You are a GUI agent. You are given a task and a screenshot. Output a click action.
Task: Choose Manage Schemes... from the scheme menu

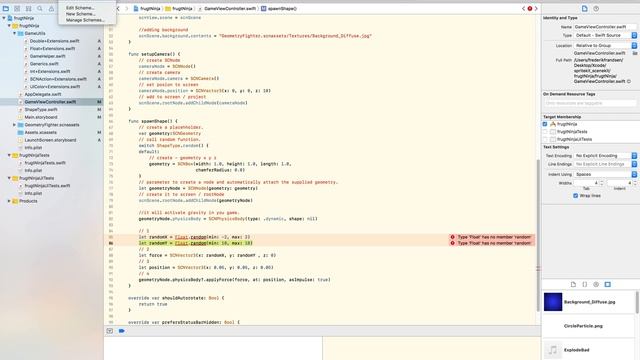(85, 20)
